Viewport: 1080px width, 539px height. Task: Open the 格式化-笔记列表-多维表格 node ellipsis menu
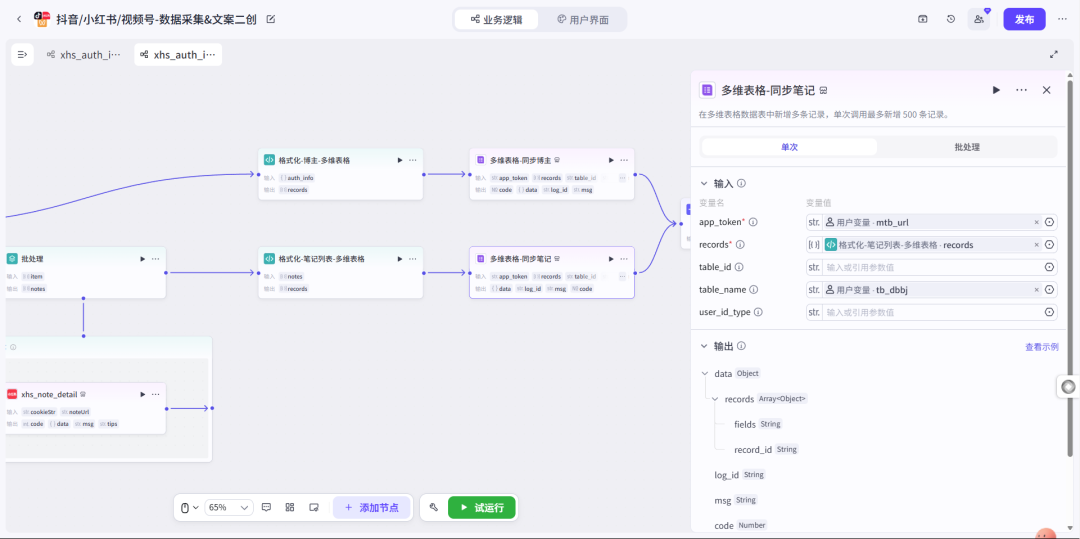pos(413,259)
